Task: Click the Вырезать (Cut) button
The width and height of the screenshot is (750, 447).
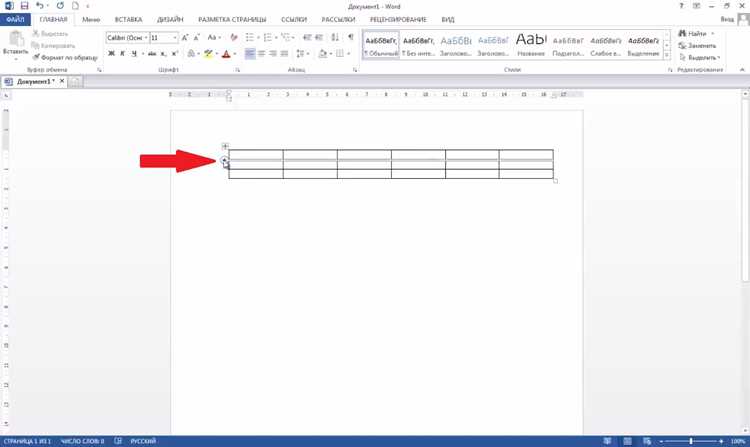Action: pos(50,33)
